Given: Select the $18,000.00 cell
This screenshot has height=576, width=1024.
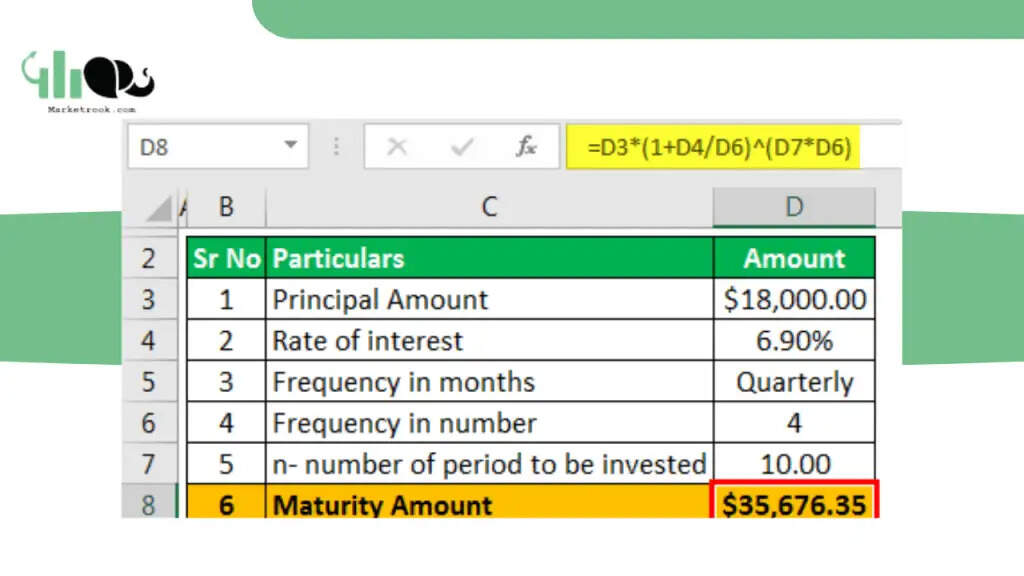Looking at the screenshot, I should pyautogui.click(x=794, y=300).
